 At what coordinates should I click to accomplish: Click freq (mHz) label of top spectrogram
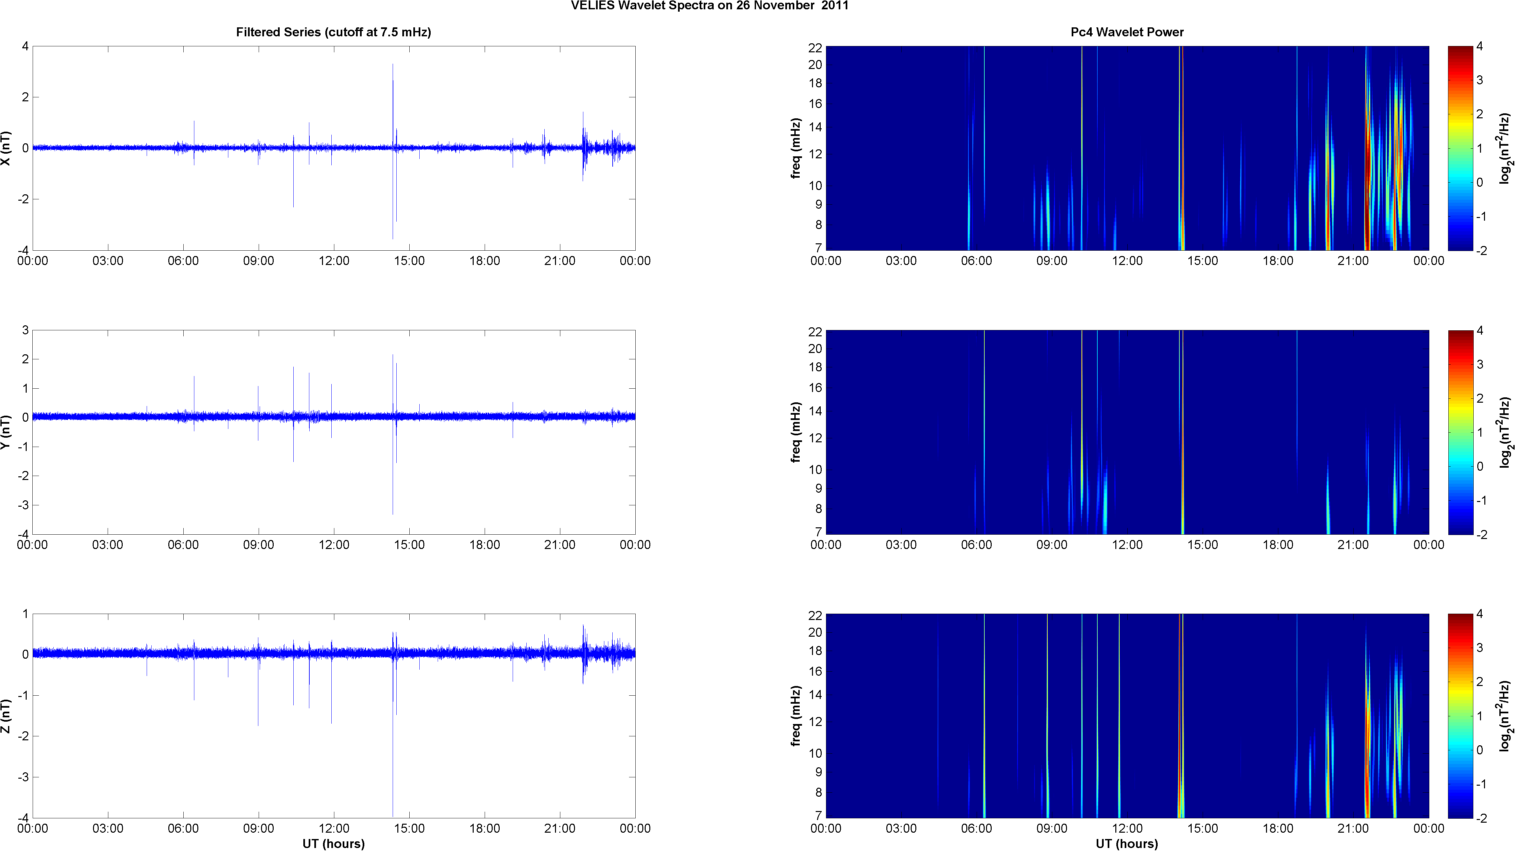(796, 148)
